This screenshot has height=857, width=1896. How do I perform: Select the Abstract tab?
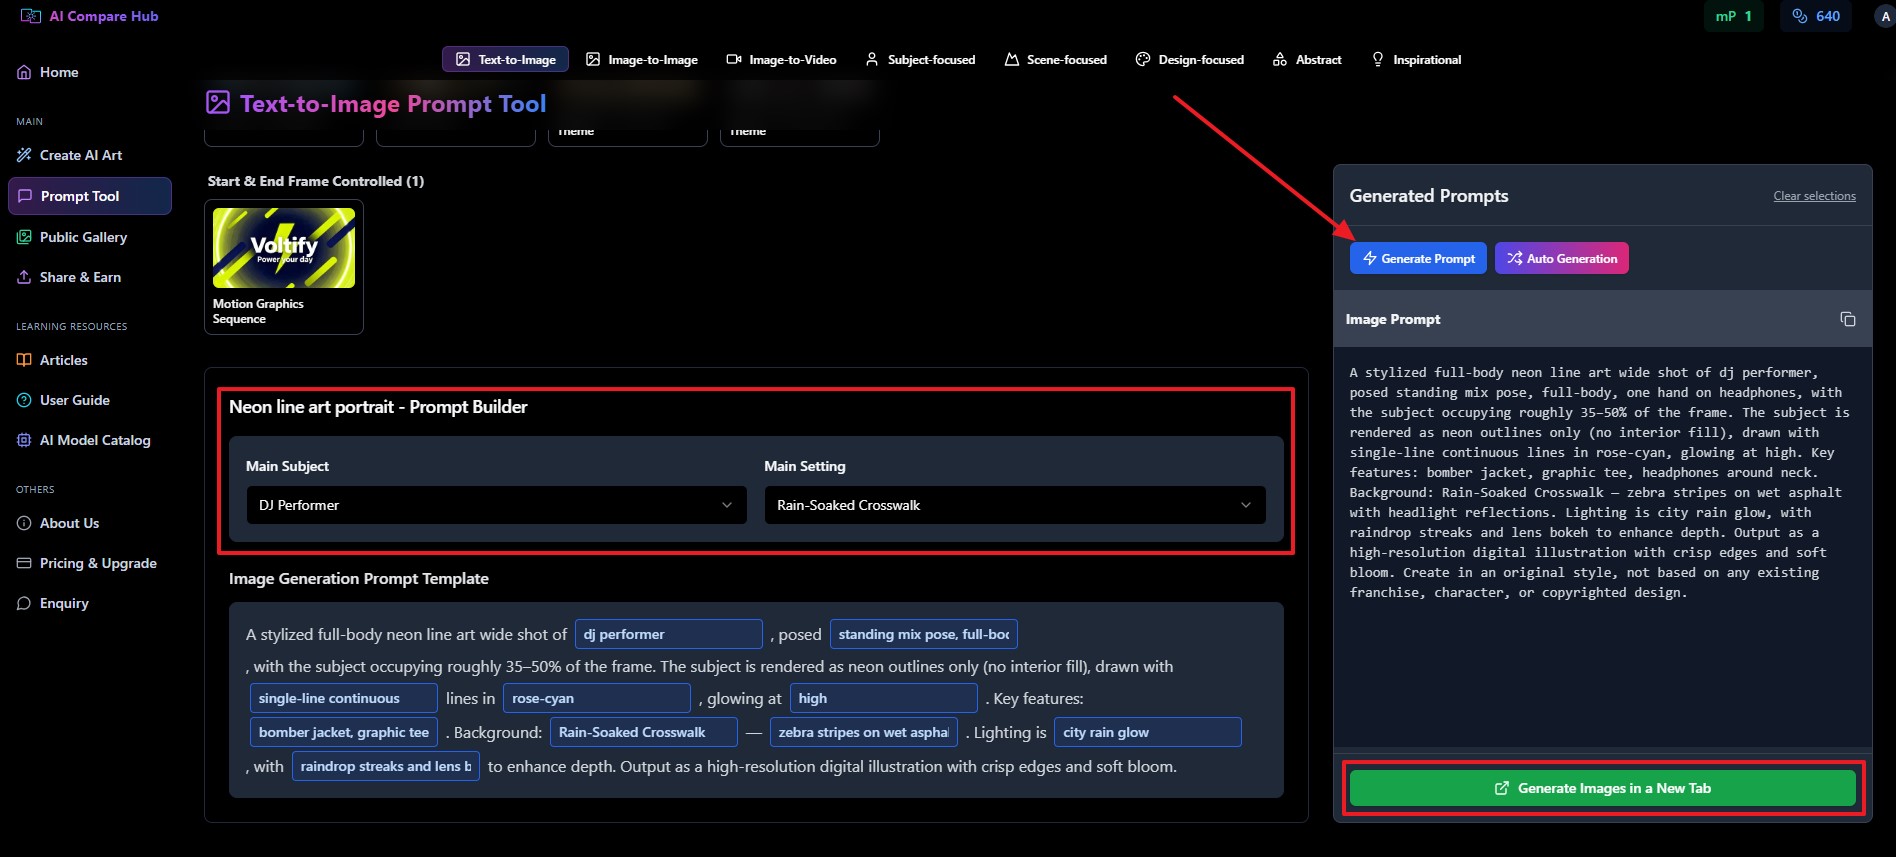pyautogui.click(x=1307, y=59)
